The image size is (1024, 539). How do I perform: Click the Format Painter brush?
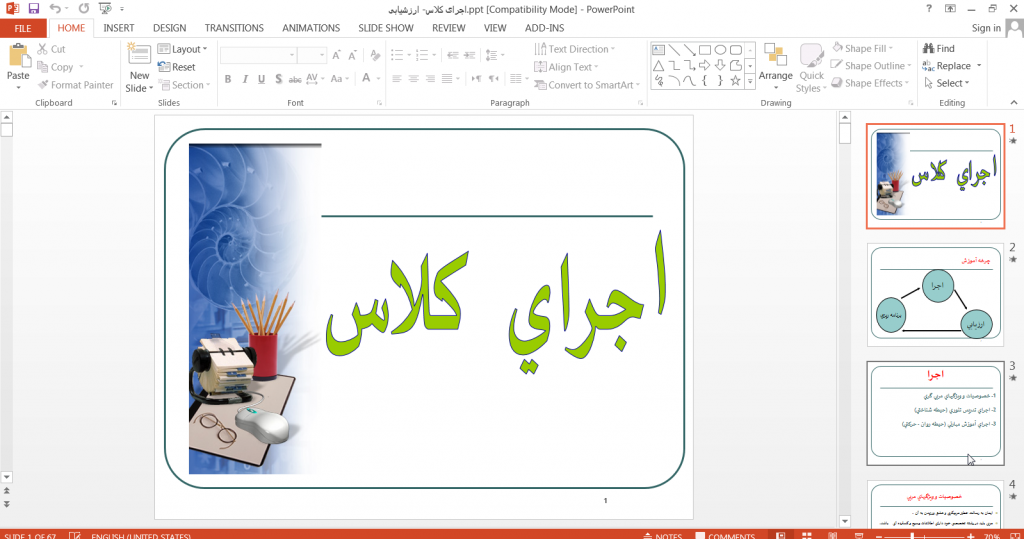75,85
